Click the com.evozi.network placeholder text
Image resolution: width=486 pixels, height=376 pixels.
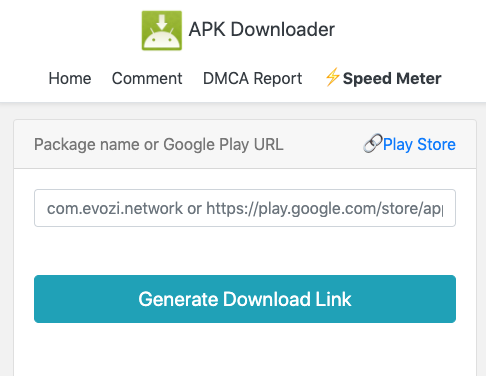click(x=115, y=209)
